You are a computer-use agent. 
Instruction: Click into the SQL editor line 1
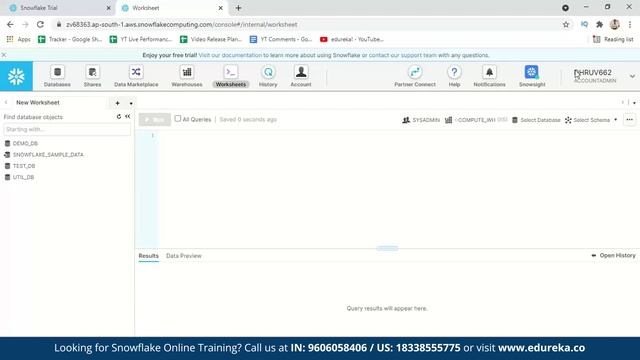click(x=398, y=136)
